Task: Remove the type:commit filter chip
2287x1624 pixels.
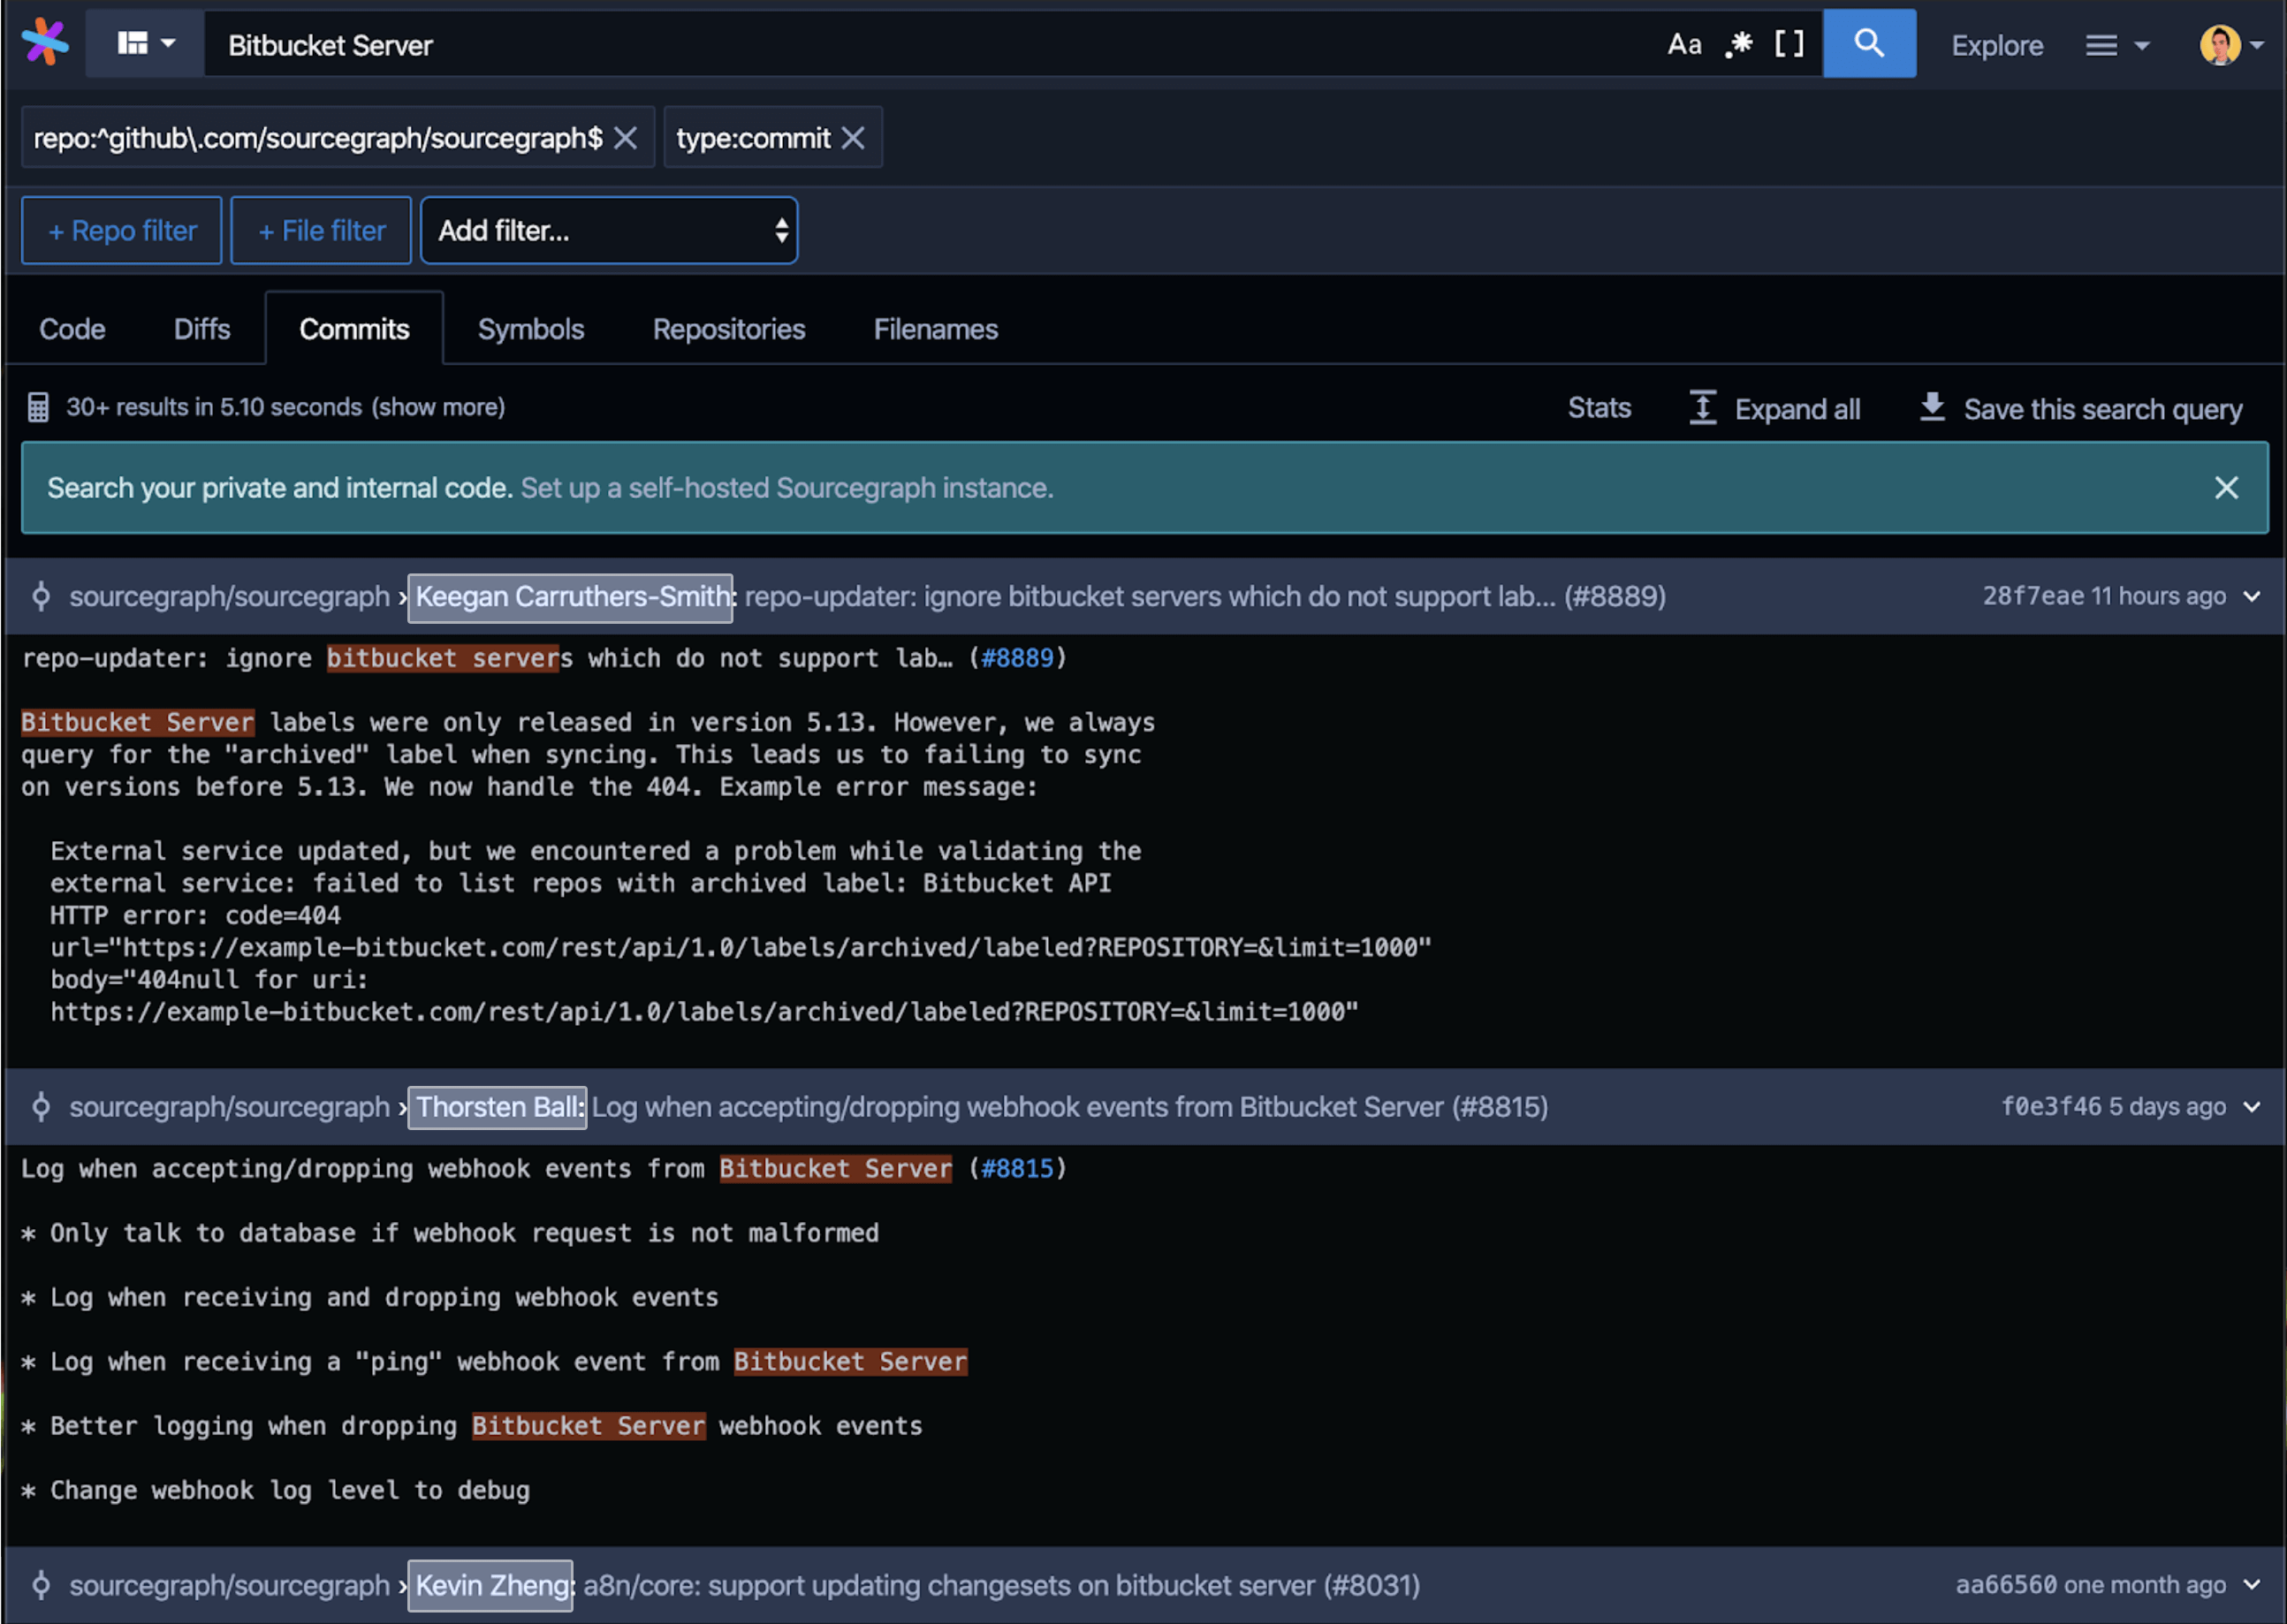Action: (853, 138)
